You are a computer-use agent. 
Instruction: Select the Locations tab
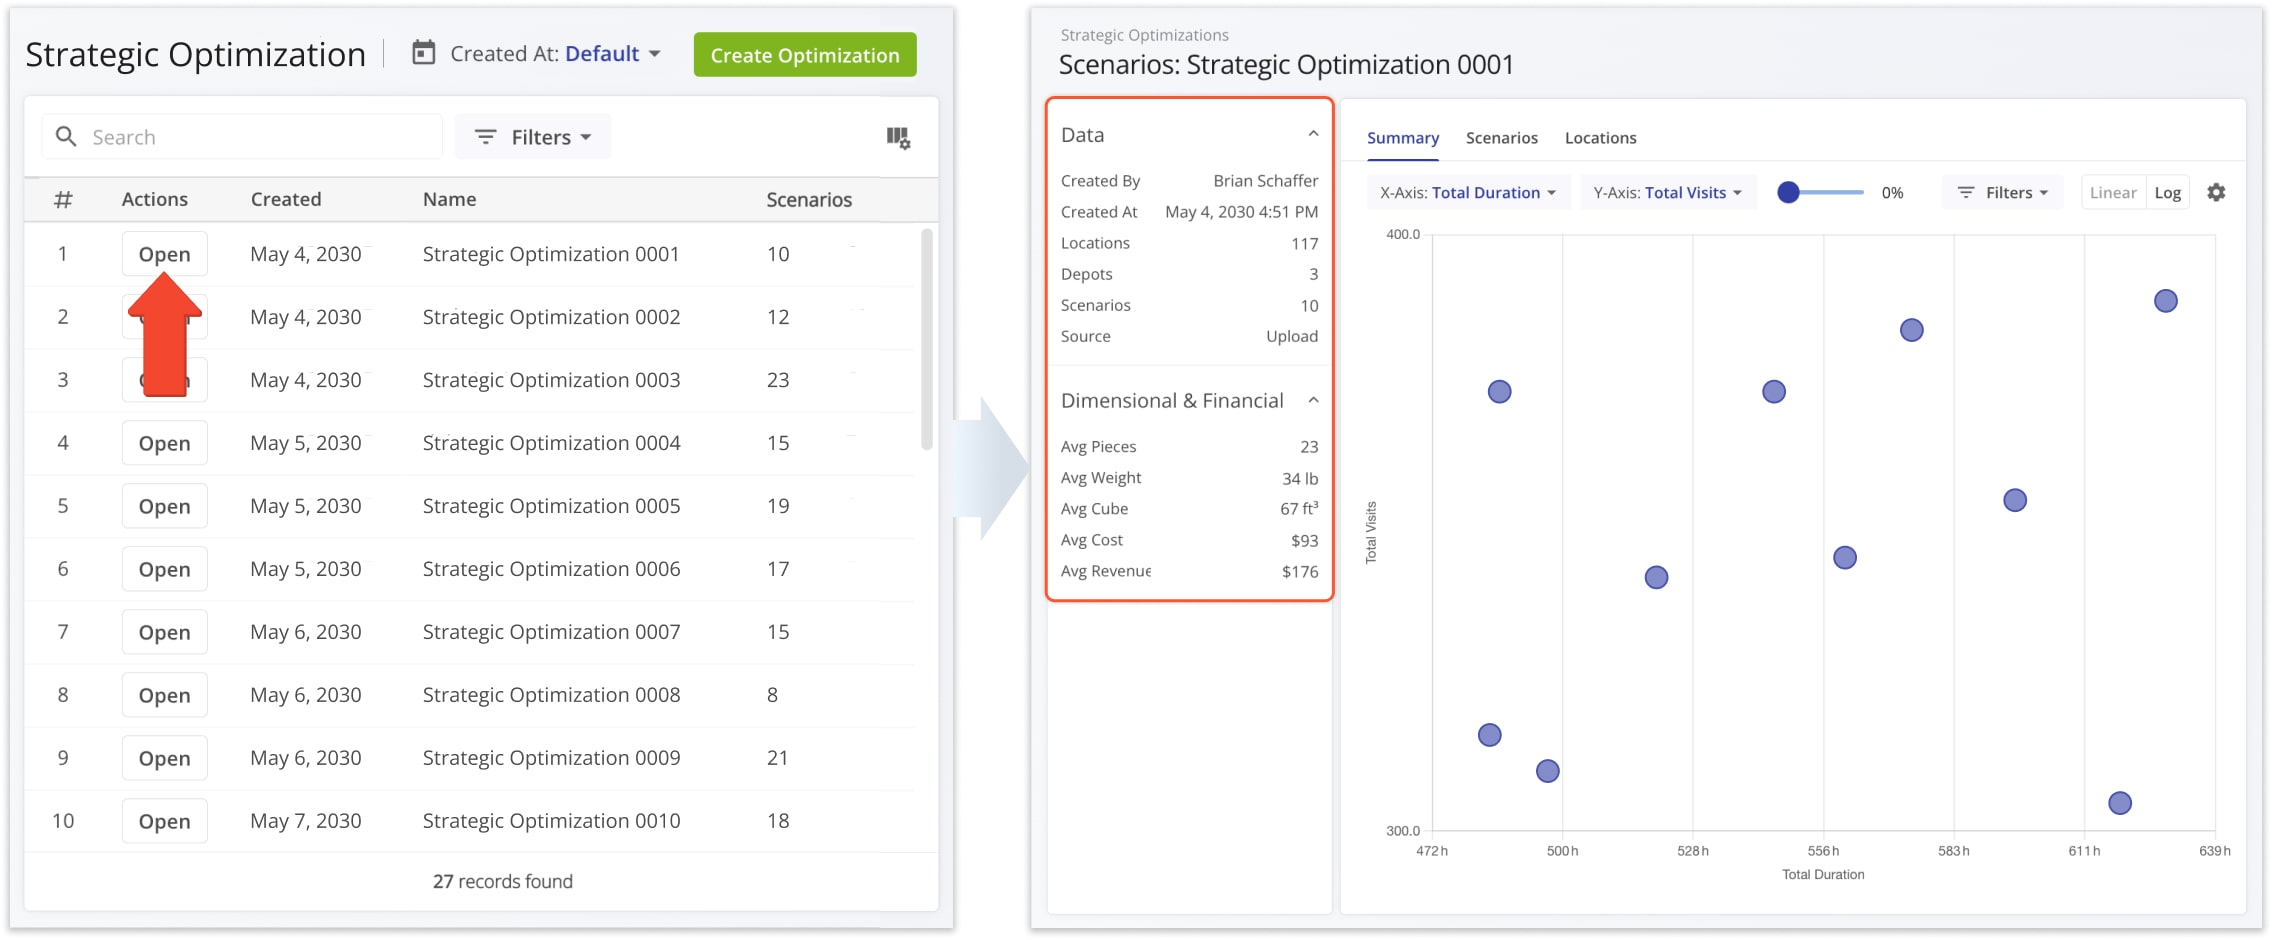1600,137
